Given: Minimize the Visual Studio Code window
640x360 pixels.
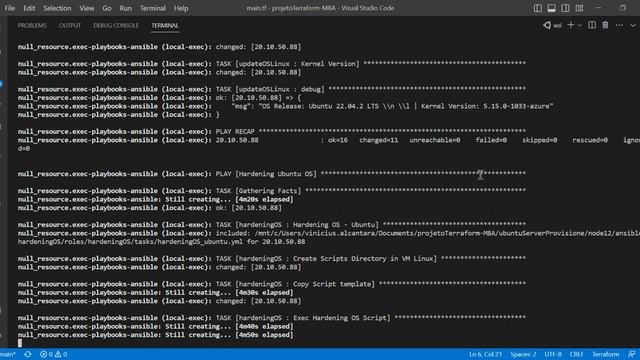Looking at the screenshot, I should click(x=599, y=8).
